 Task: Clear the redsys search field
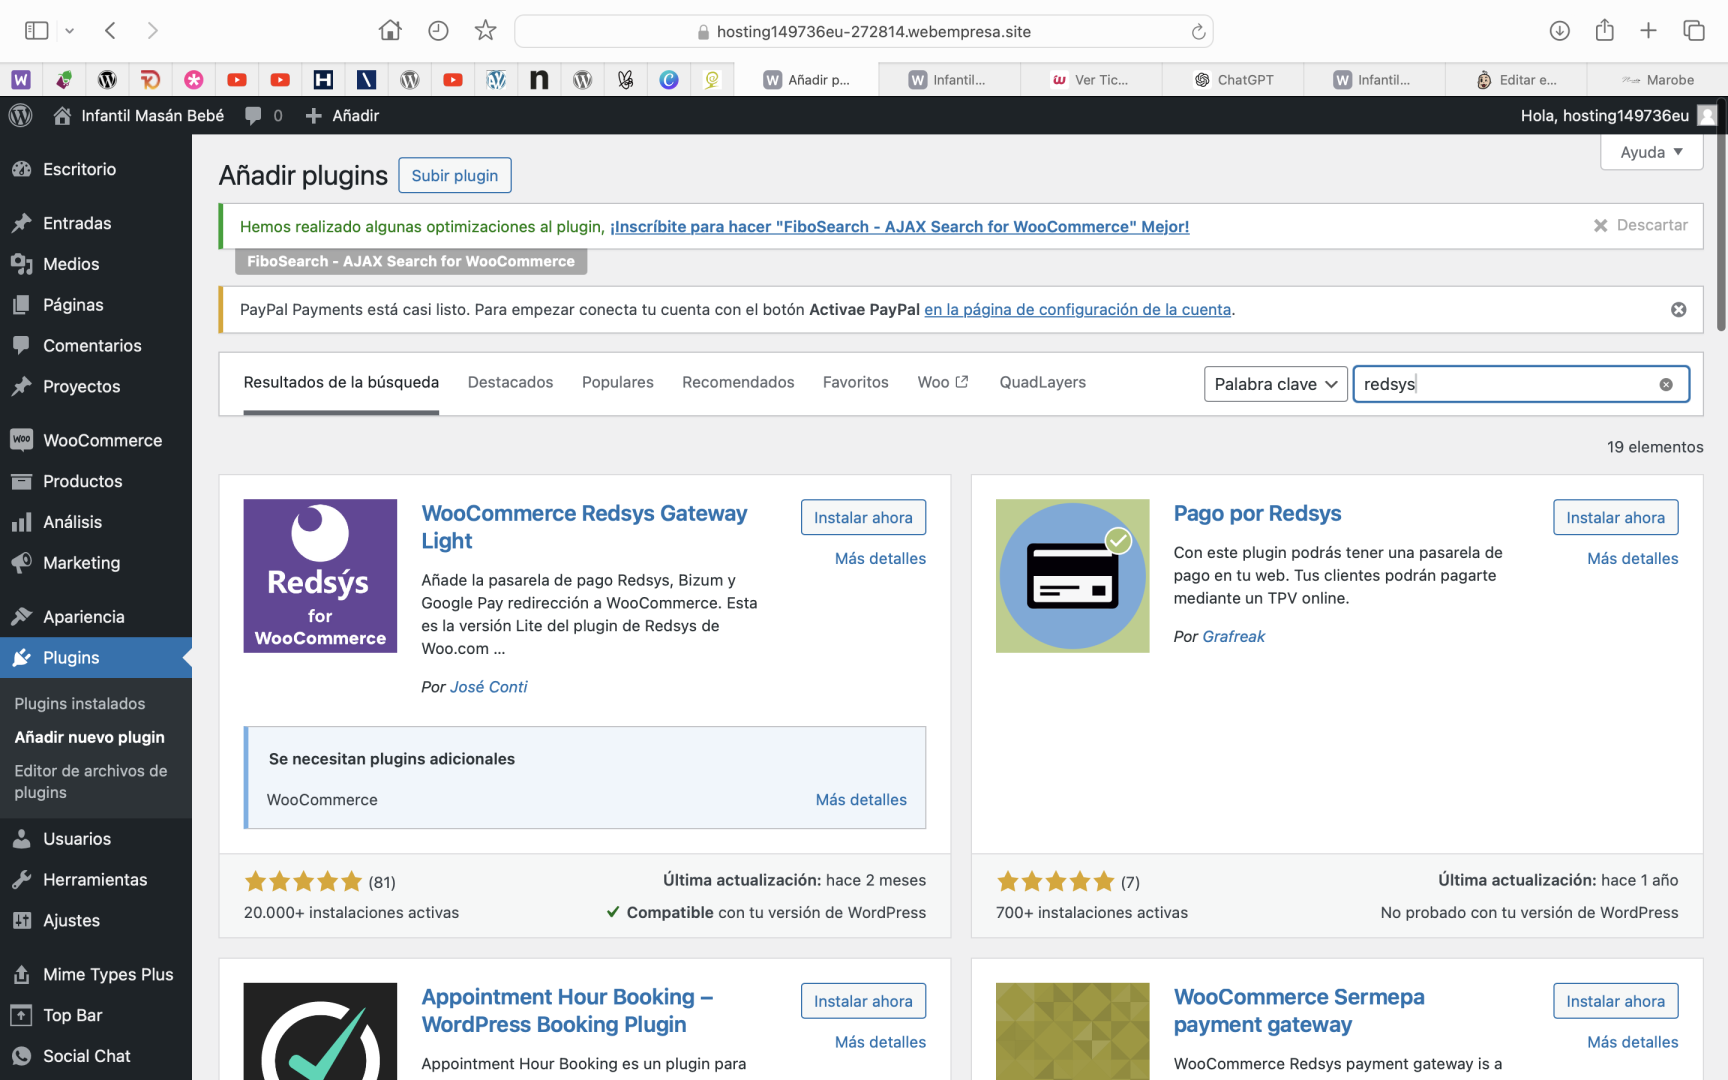[1666, 385]
